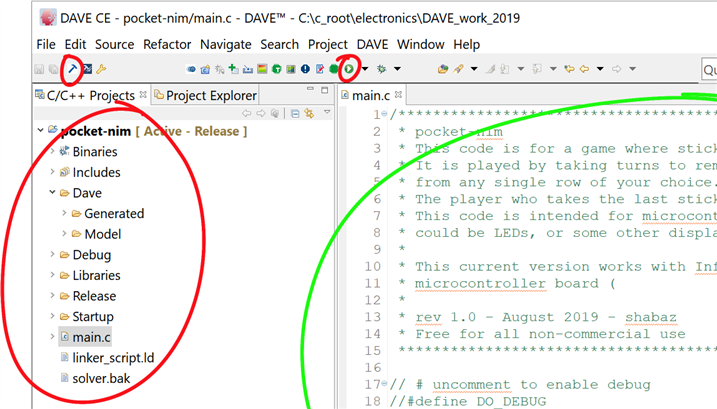This screenshot has width=717, height=409.
Task: Open the projects panel View Menu triangle
Action: pyautogui.click(x=327, y=112)
